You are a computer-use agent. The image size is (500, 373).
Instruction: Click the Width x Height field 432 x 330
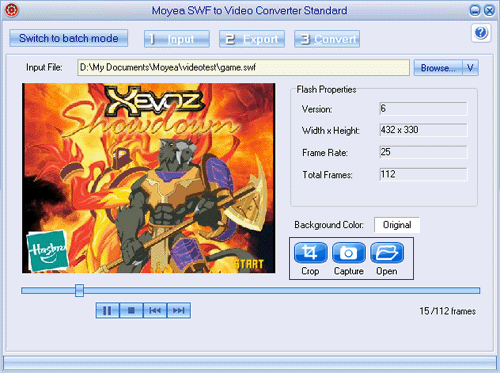(423, 130)
